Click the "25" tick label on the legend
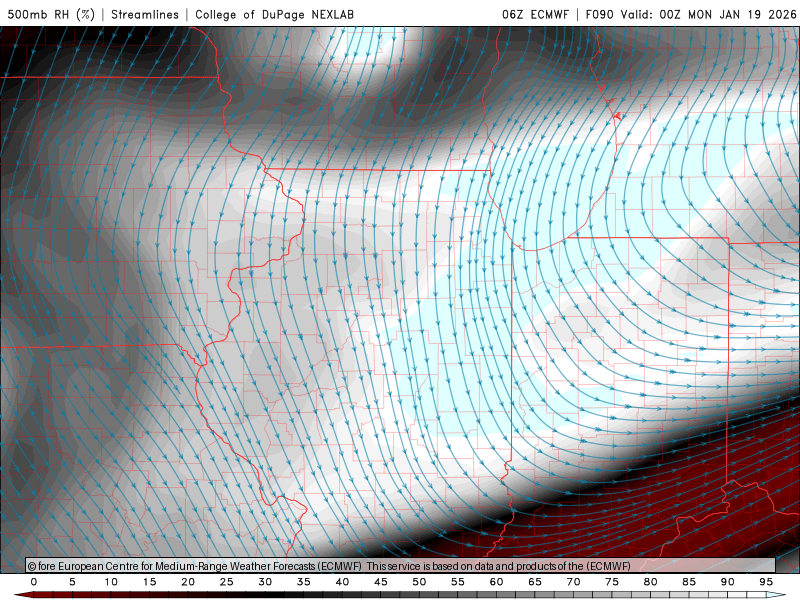800x600 pixels. 227,582
